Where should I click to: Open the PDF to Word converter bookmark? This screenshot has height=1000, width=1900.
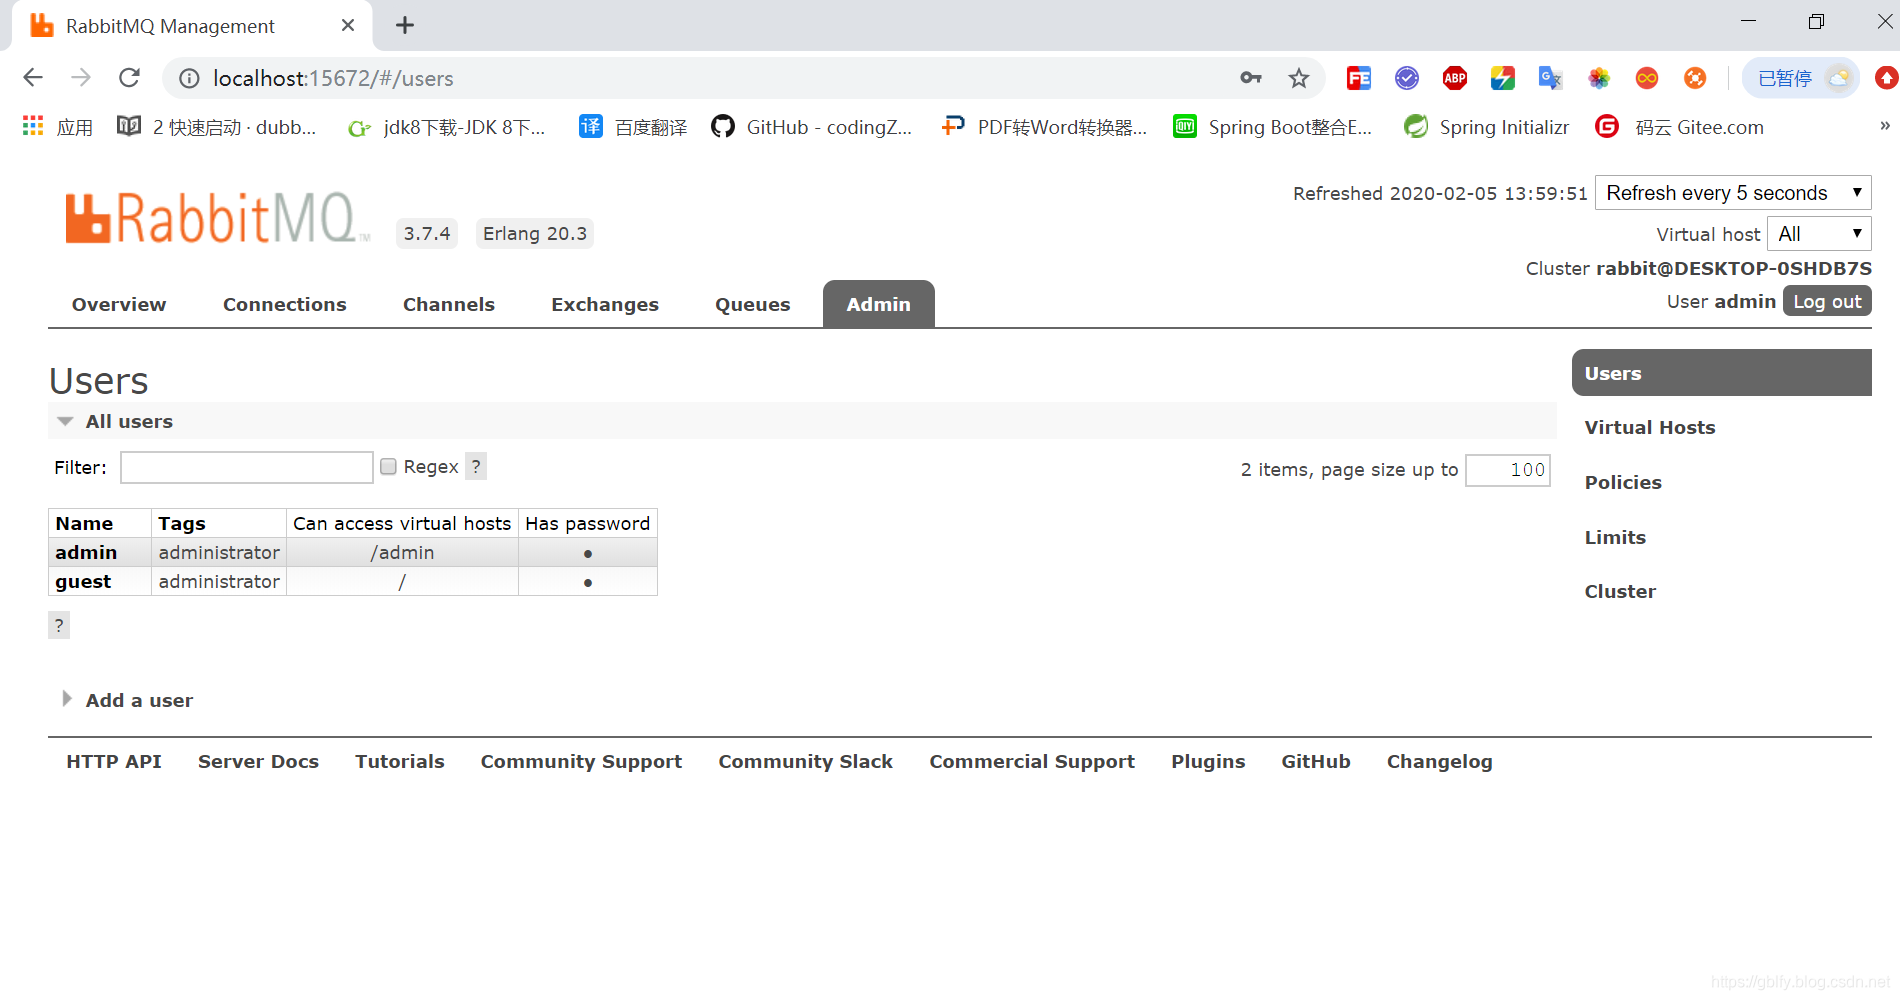(1045, 127)
